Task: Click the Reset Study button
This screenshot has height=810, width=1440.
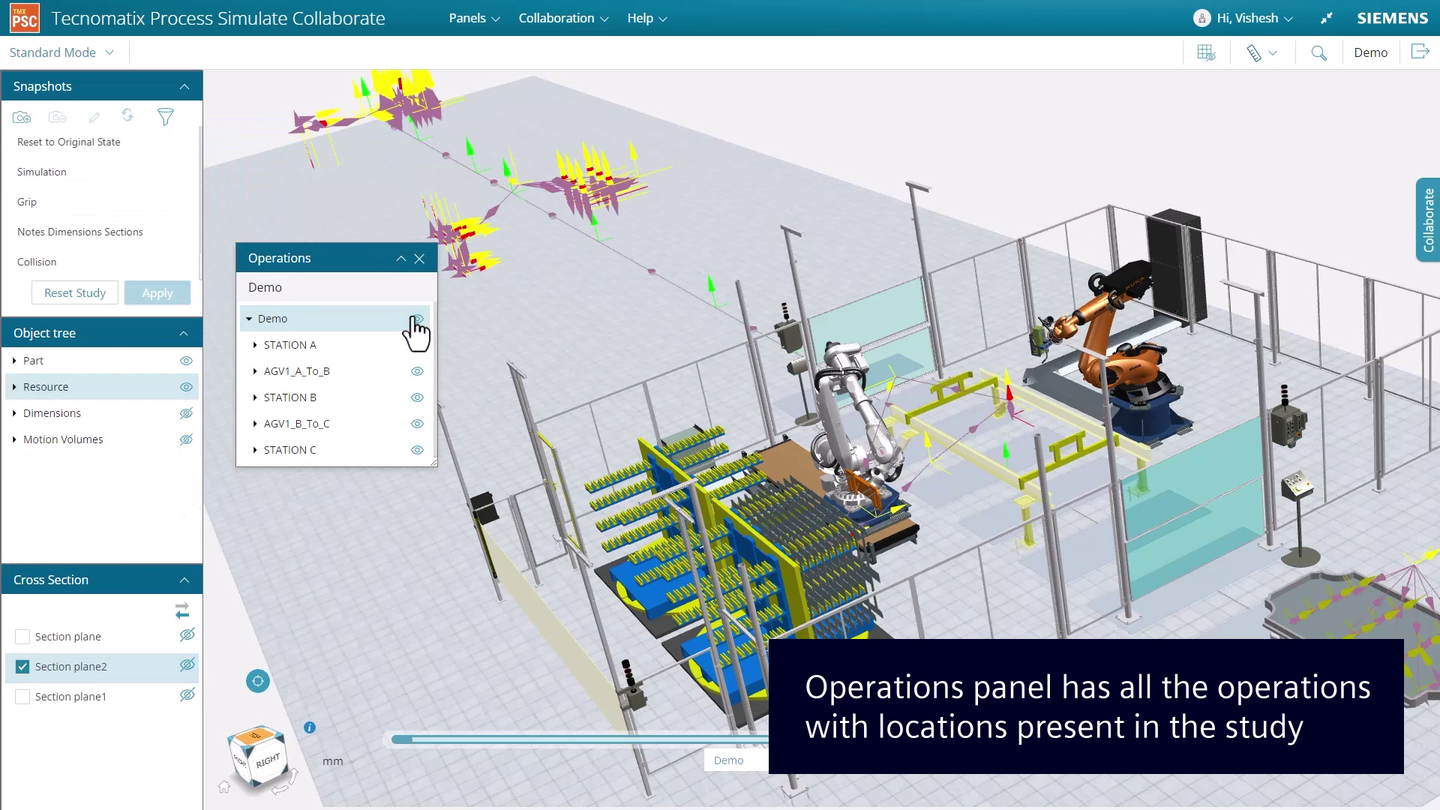Action: tap(74, 292)
